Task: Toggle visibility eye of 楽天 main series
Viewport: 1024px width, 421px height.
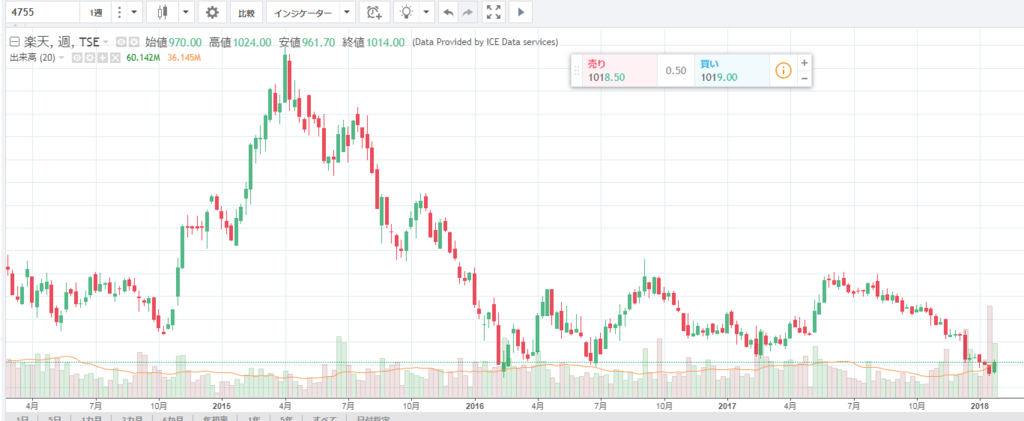Action: (121, 42)
